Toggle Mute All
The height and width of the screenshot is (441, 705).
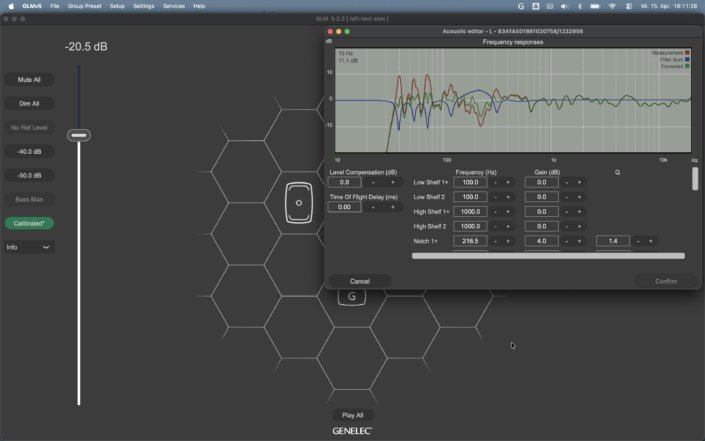pos(29,80)
